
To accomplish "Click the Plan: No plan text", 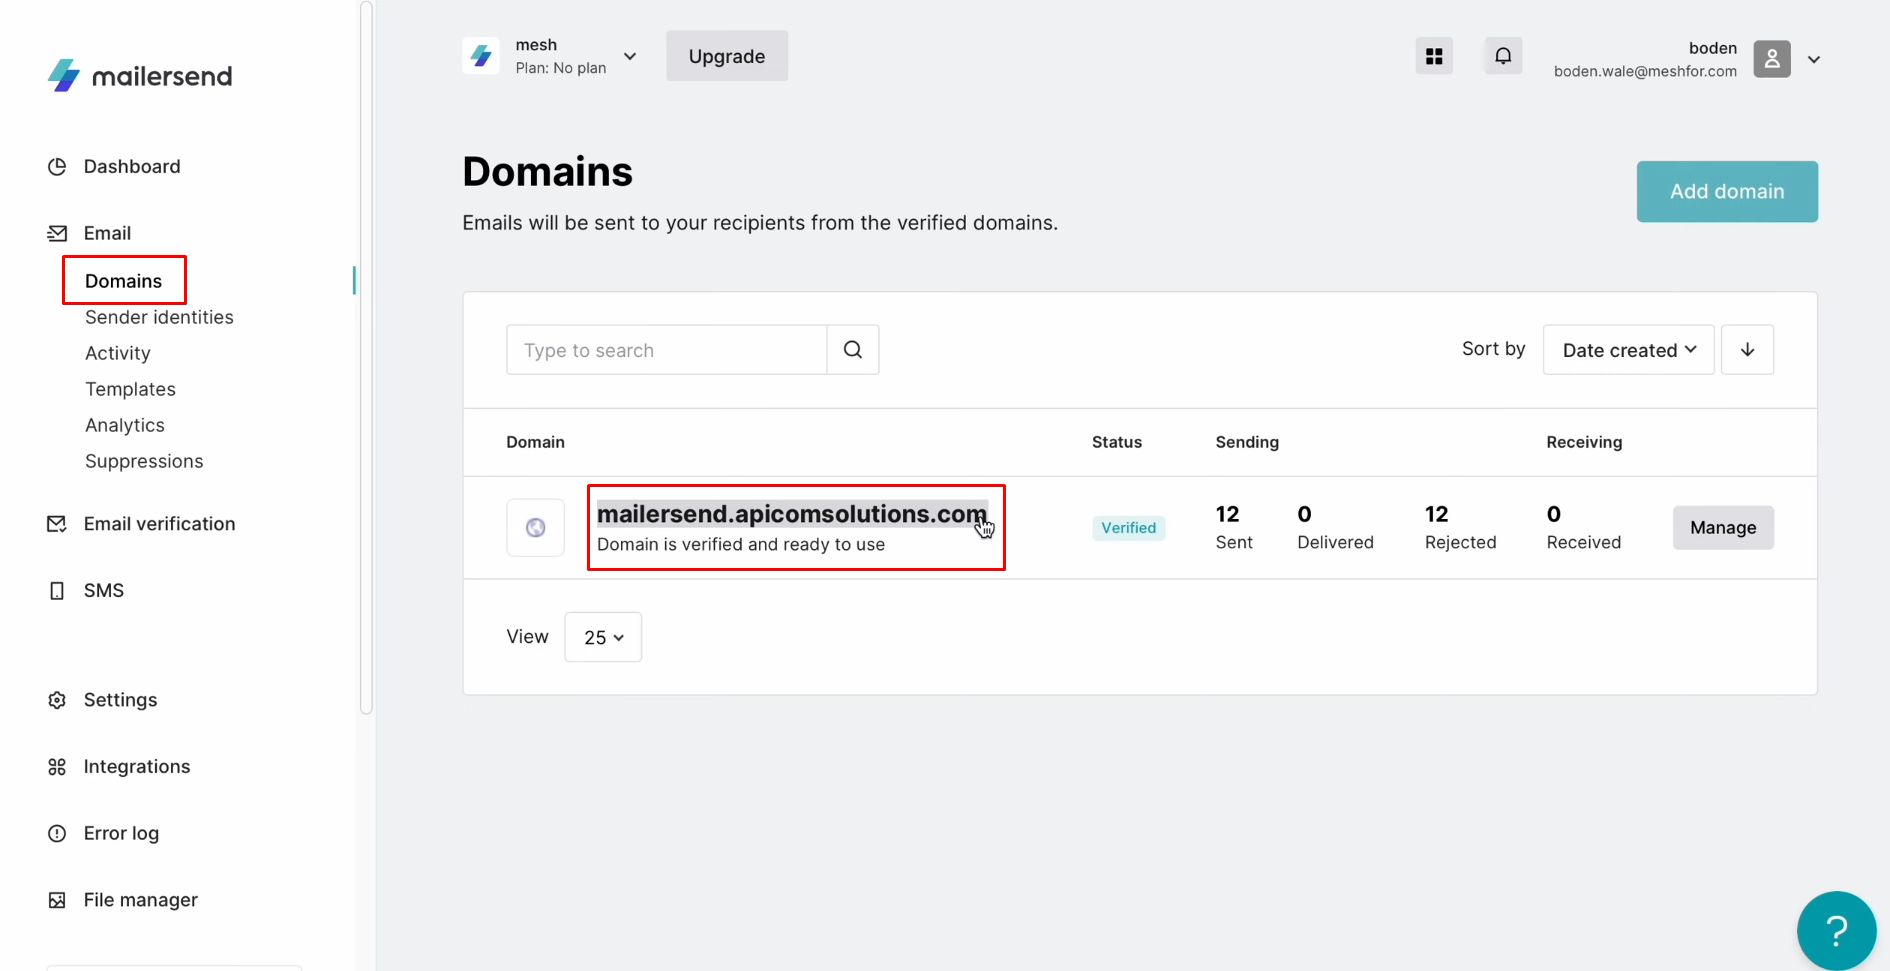I will click(561, 68).
